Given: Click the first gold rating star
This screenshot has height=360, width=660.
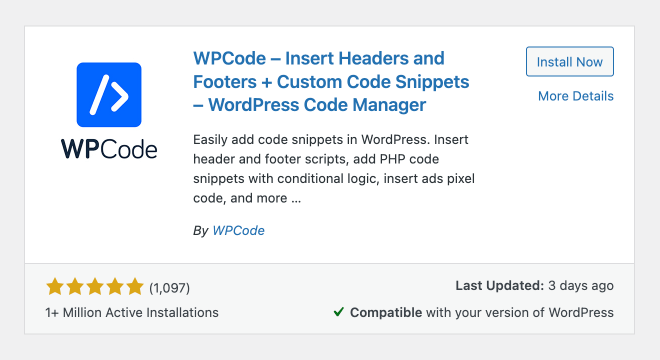Looking at the screenshot, I should pos(55,287).
